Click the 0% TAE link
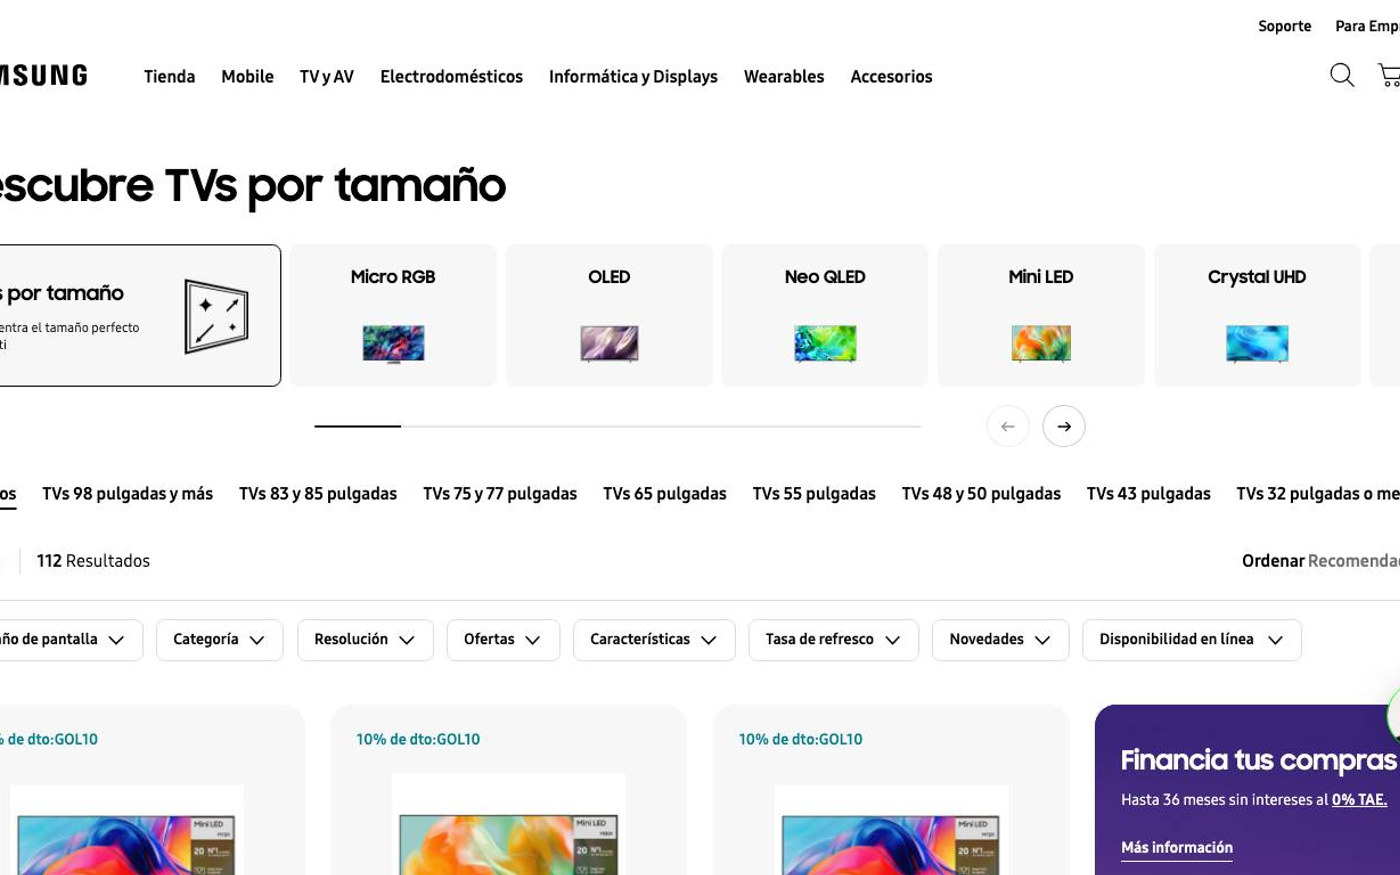The height and width of the screenshot is (875, 1400). pyautogui.click(x=1360, y=800)
